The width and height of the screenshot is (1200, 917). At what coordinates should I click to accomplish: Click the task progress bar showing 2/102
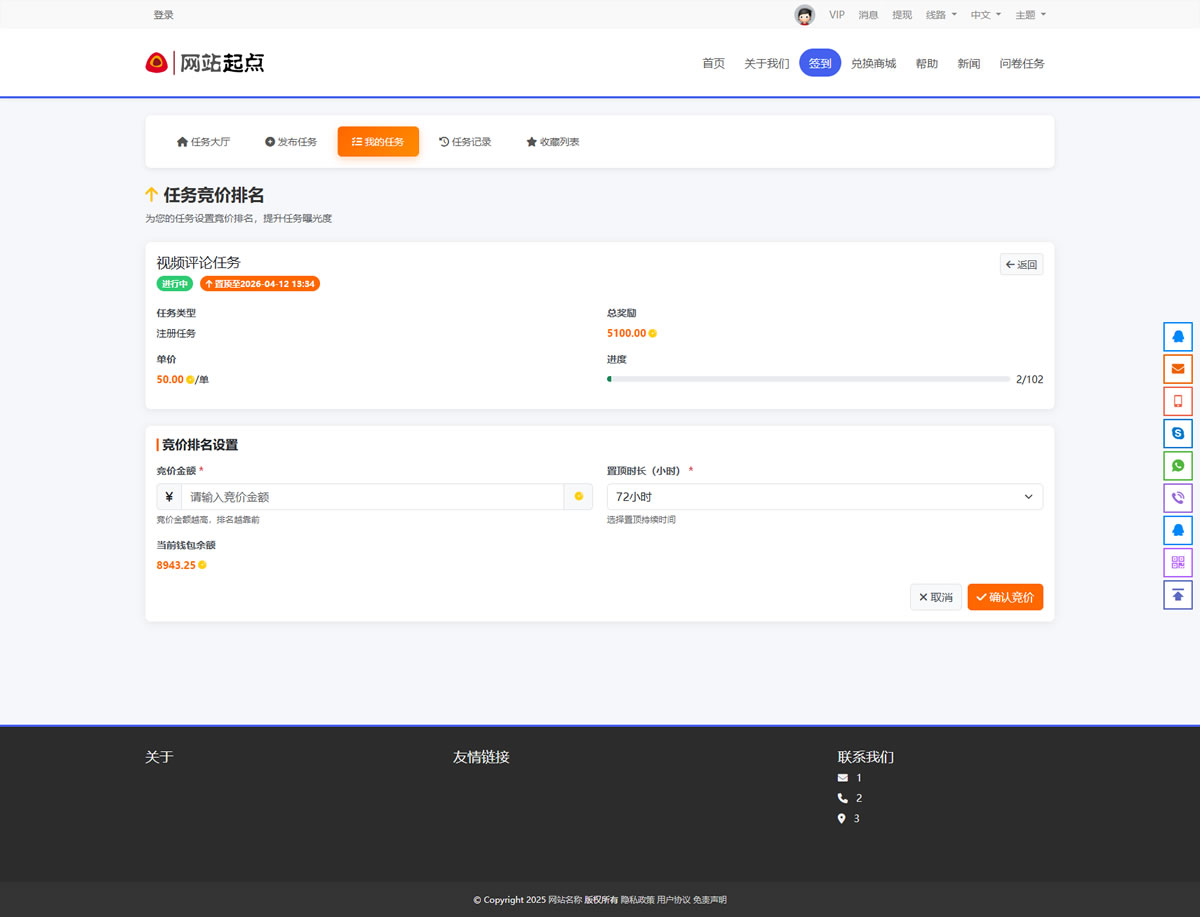808,379
